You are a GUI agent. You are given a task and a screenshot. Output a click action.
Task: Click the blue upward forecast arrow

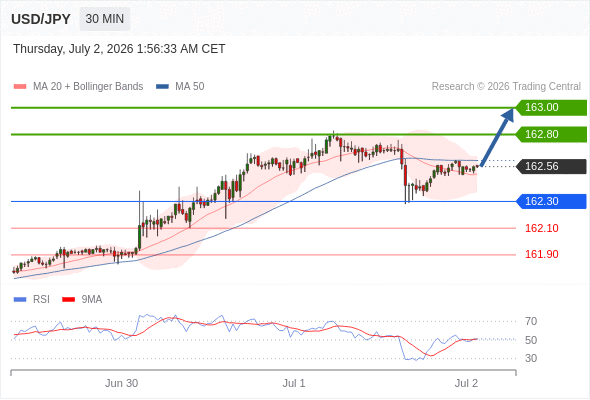tap(497, 137)
